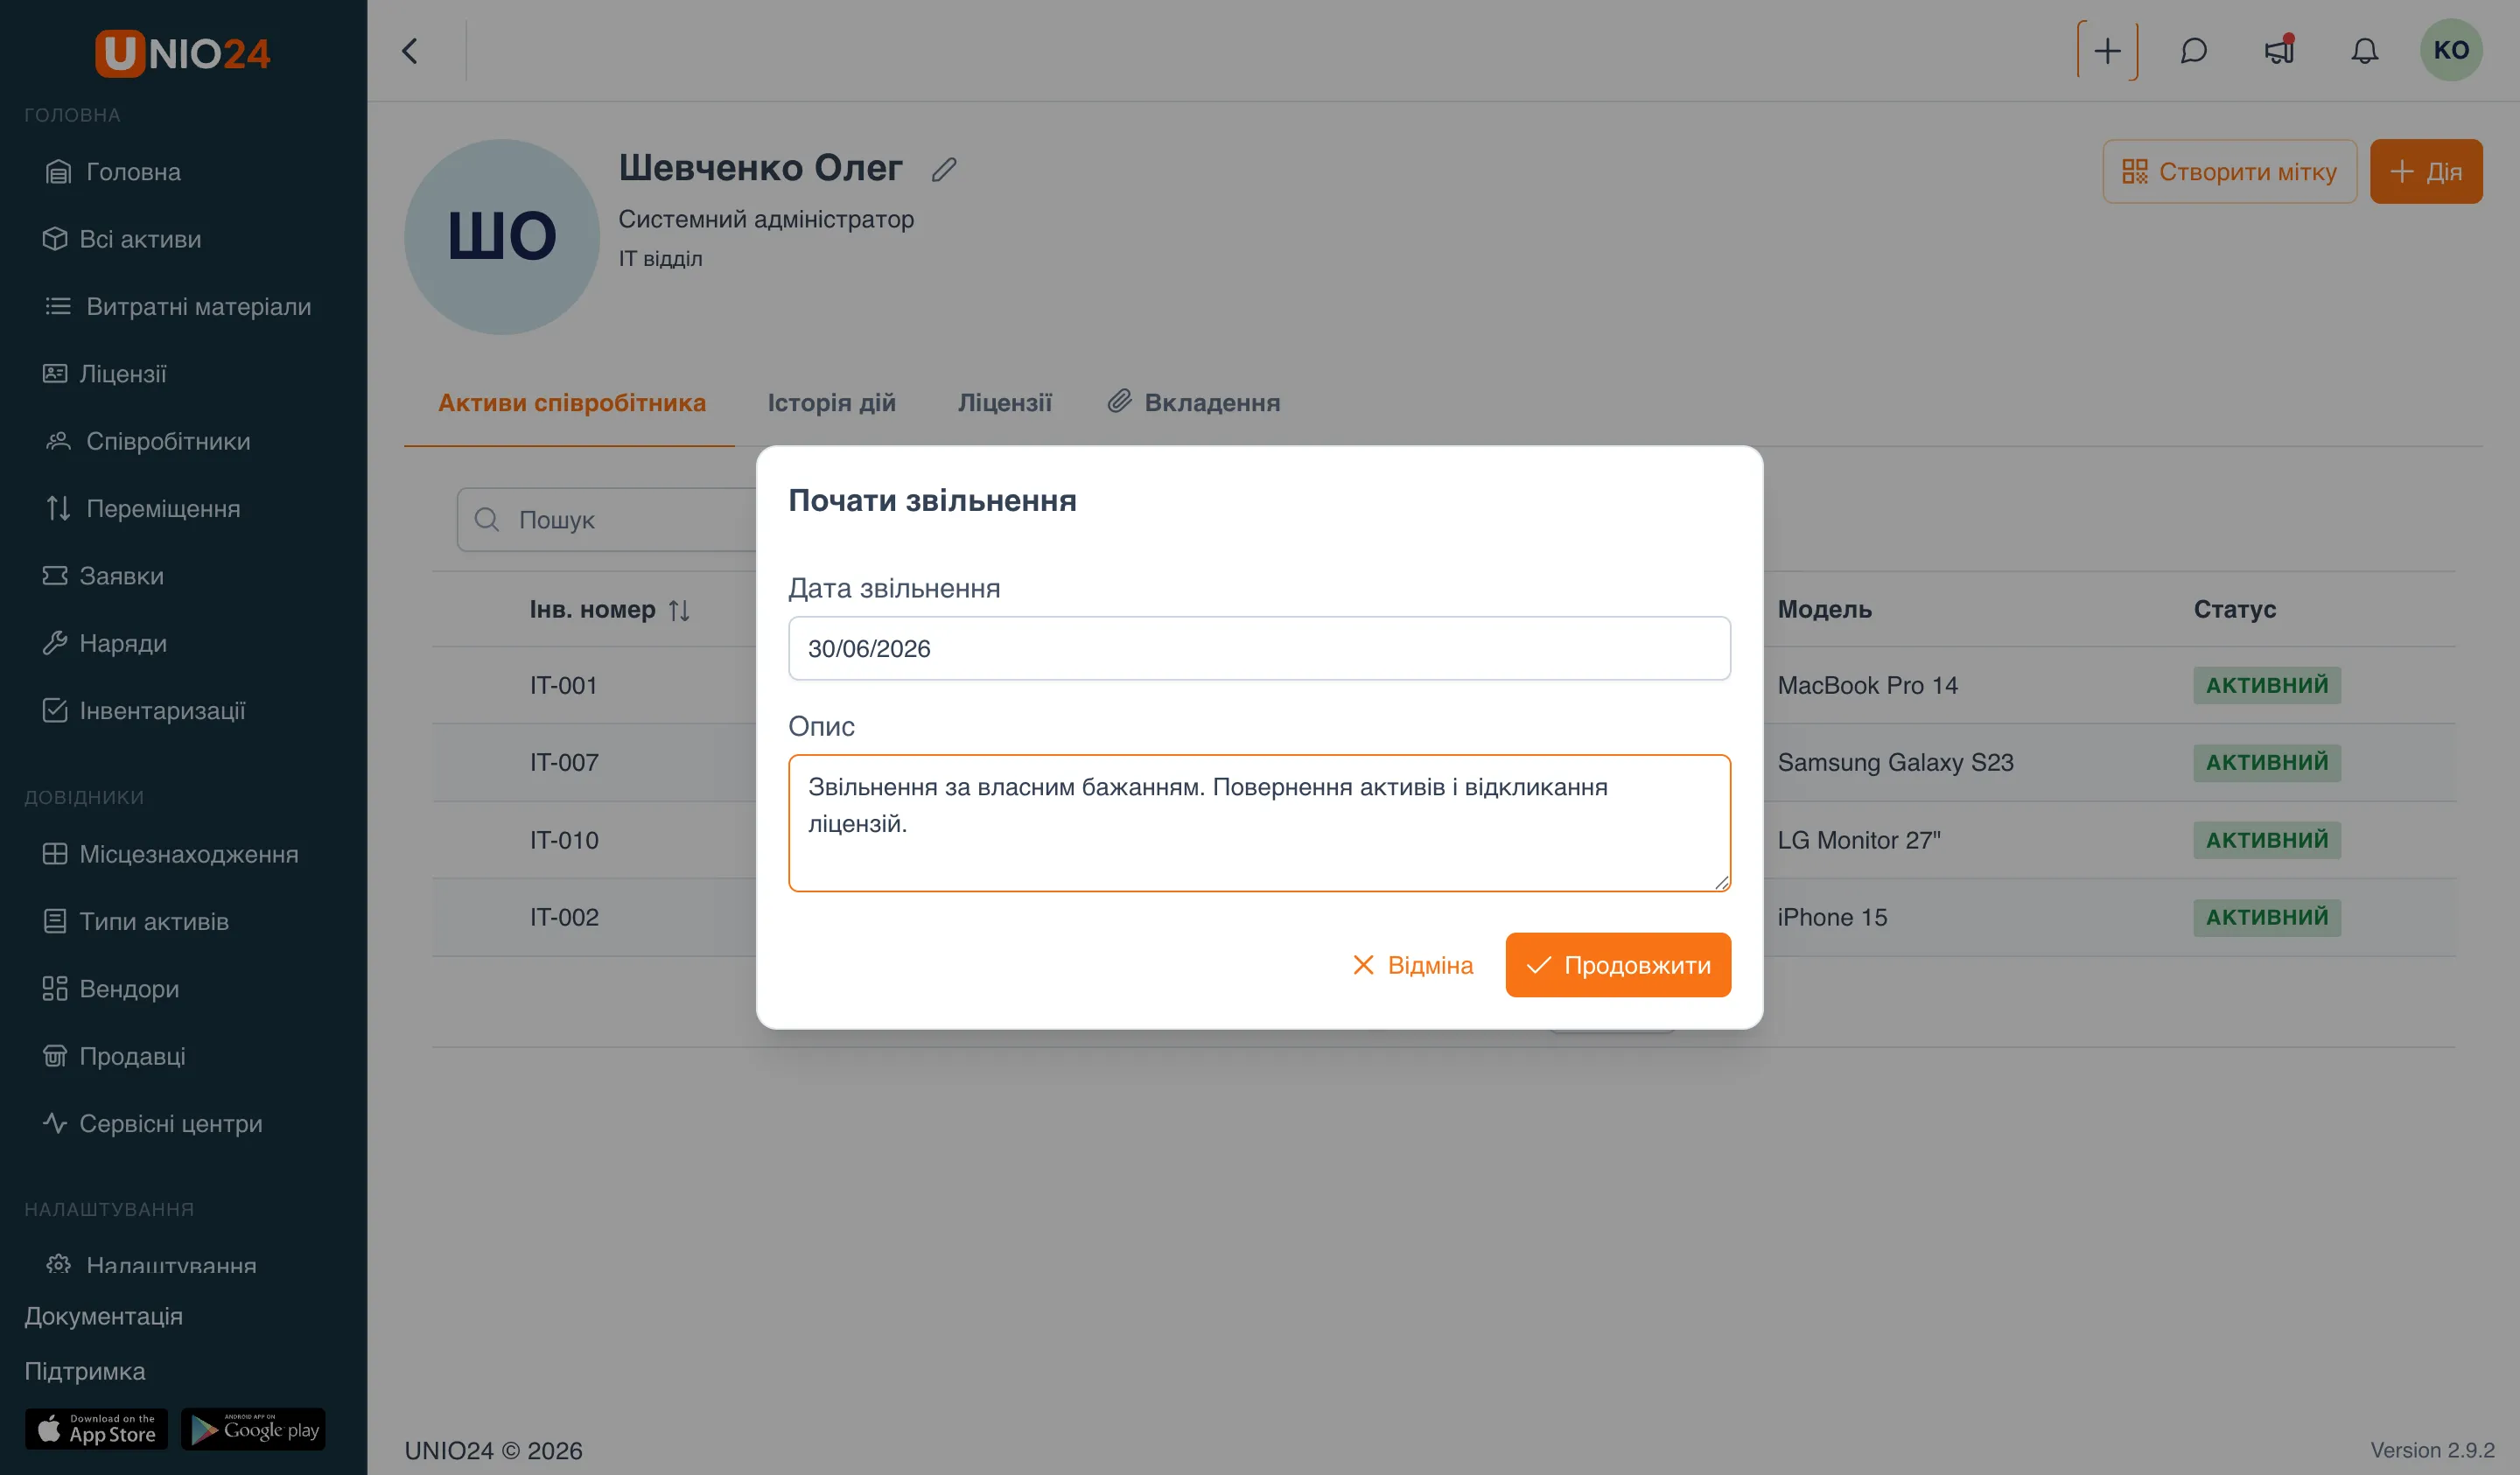Screen dimensions: 2520x1475
Task: Click the Модель column header
Action: point(1824,609)
